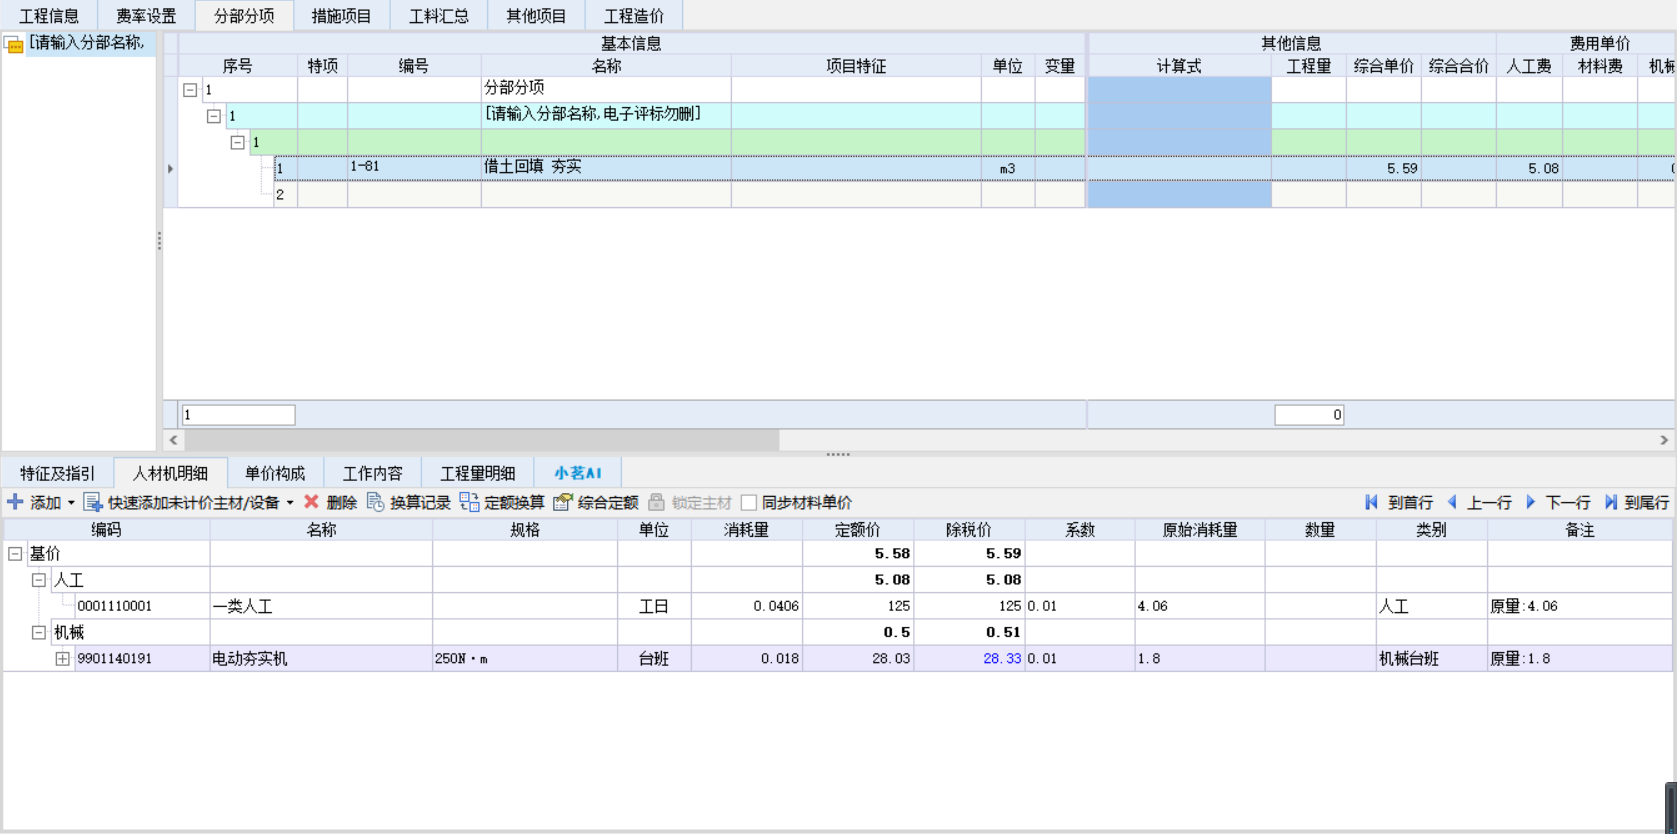Click the 综合定额 button label
1677x834 pixels.
point(608,503)
